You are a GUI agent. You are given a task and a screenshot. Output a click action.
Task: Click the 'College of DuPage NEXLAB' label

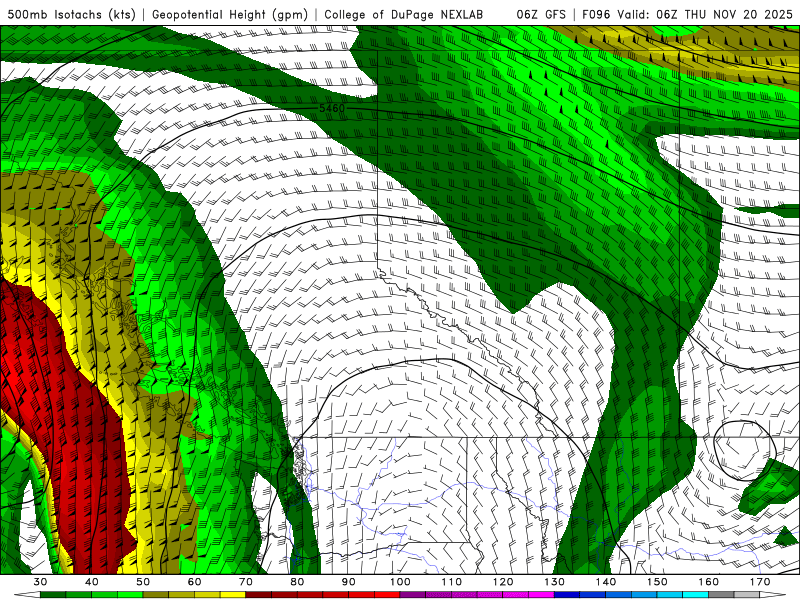click(x=403, y=14)
